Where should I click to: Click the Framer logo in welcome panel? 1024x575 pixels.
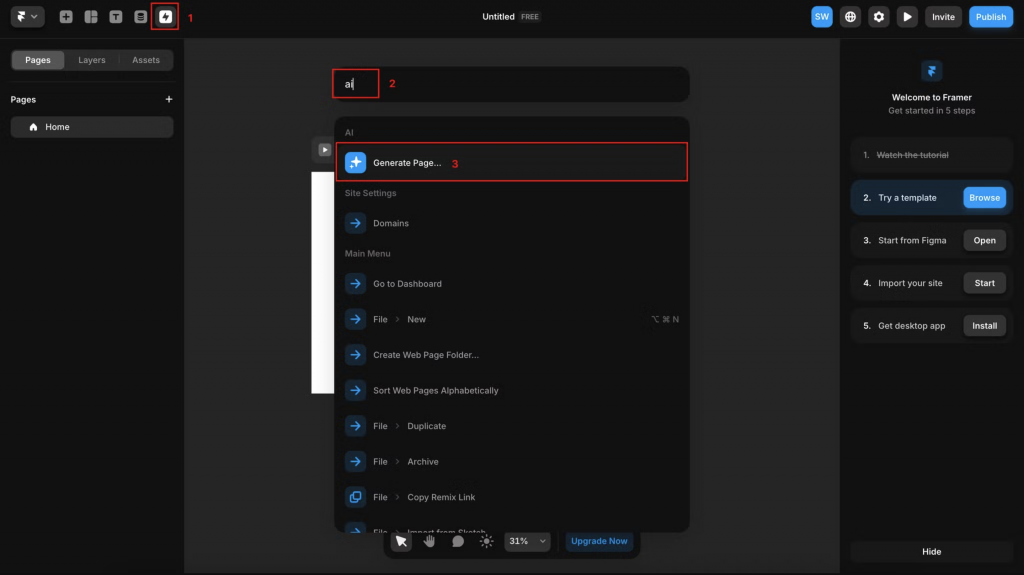[x=931, y=71]
